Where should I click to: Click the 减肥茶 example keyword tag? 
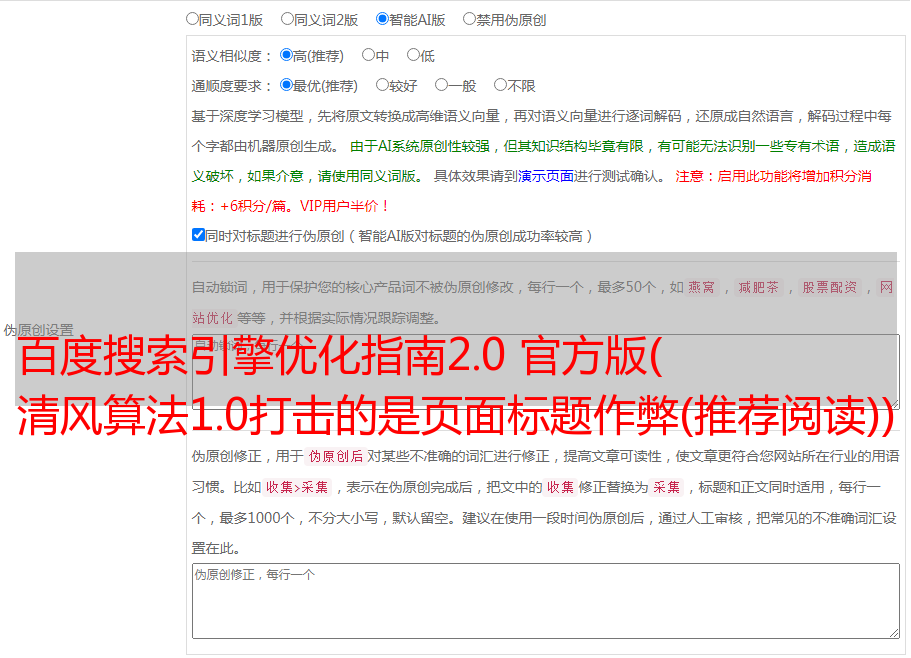coord(759,287)
